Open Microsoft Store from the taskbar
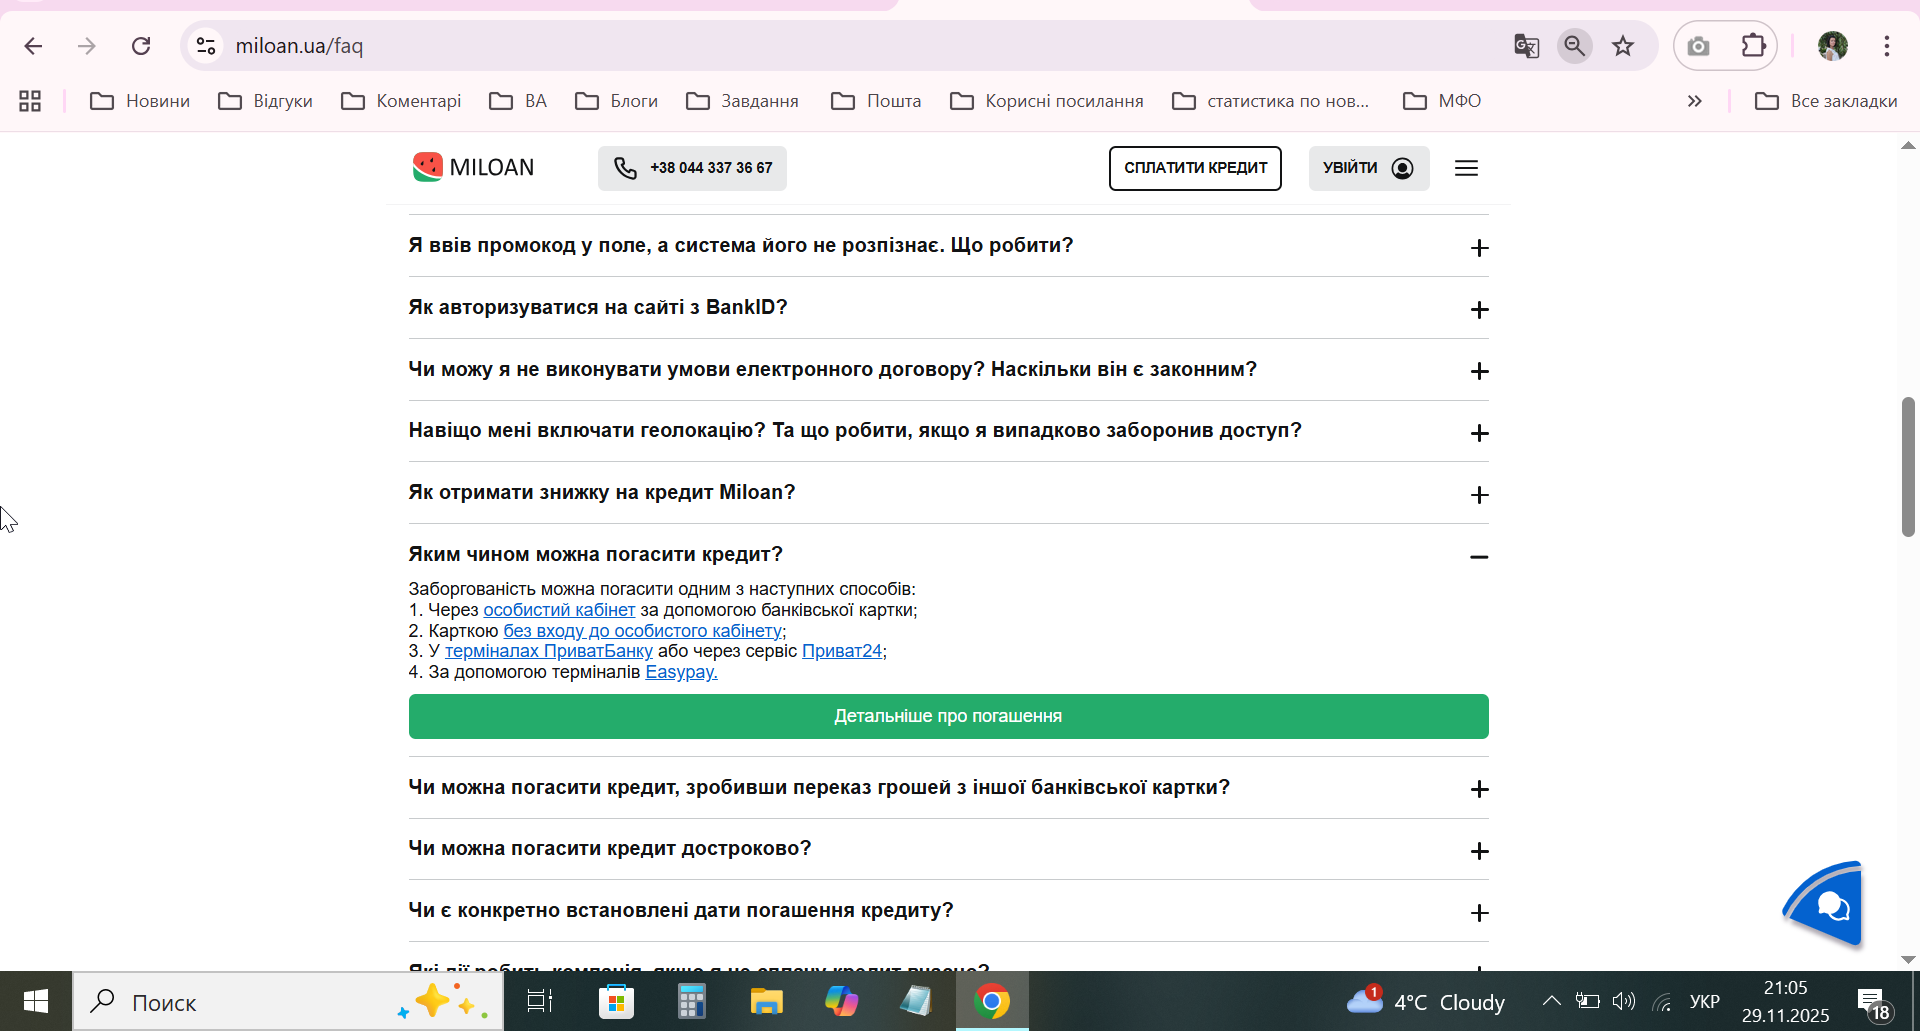1920x1031 pixels. coord(616,1001)
